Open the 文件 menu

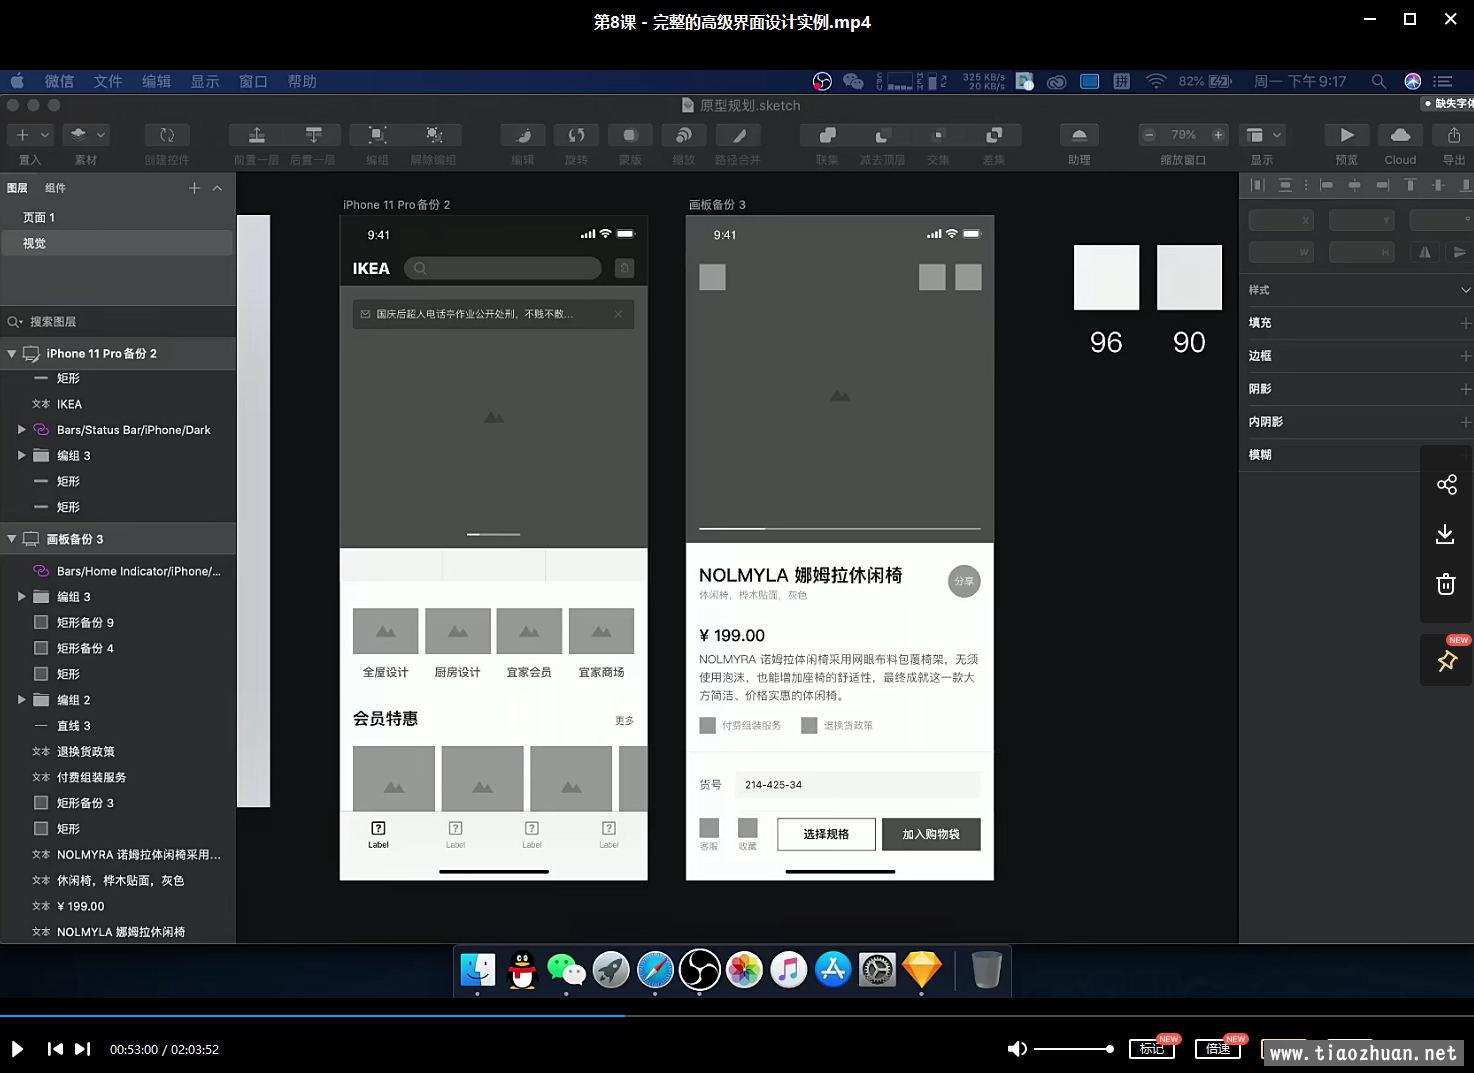point(108,82)
